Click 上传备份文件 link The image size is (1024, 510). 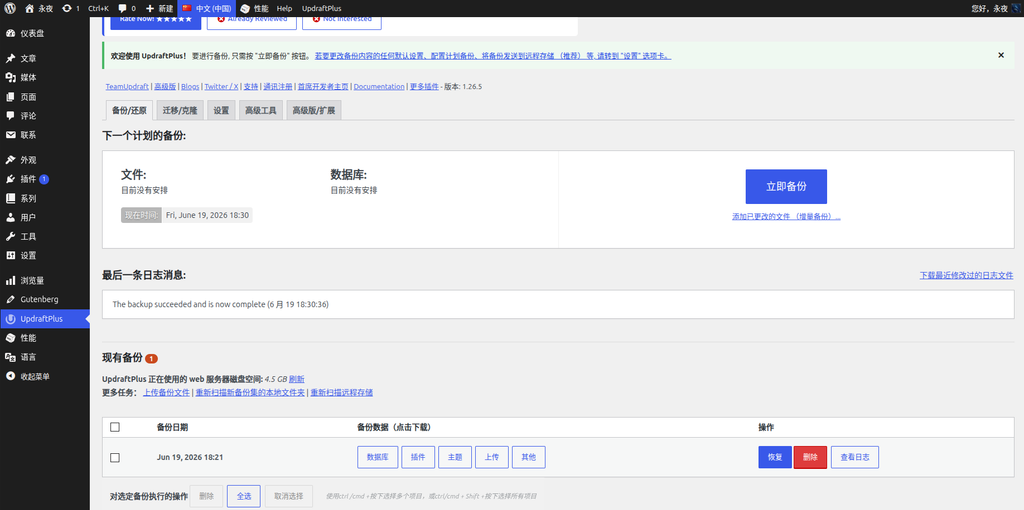click(167, 392)
